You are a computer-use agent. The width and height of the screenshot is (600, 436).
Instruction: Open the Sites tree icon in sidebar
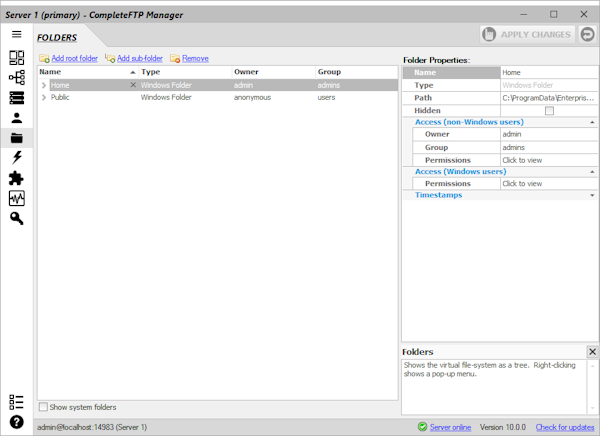(16, 78)
